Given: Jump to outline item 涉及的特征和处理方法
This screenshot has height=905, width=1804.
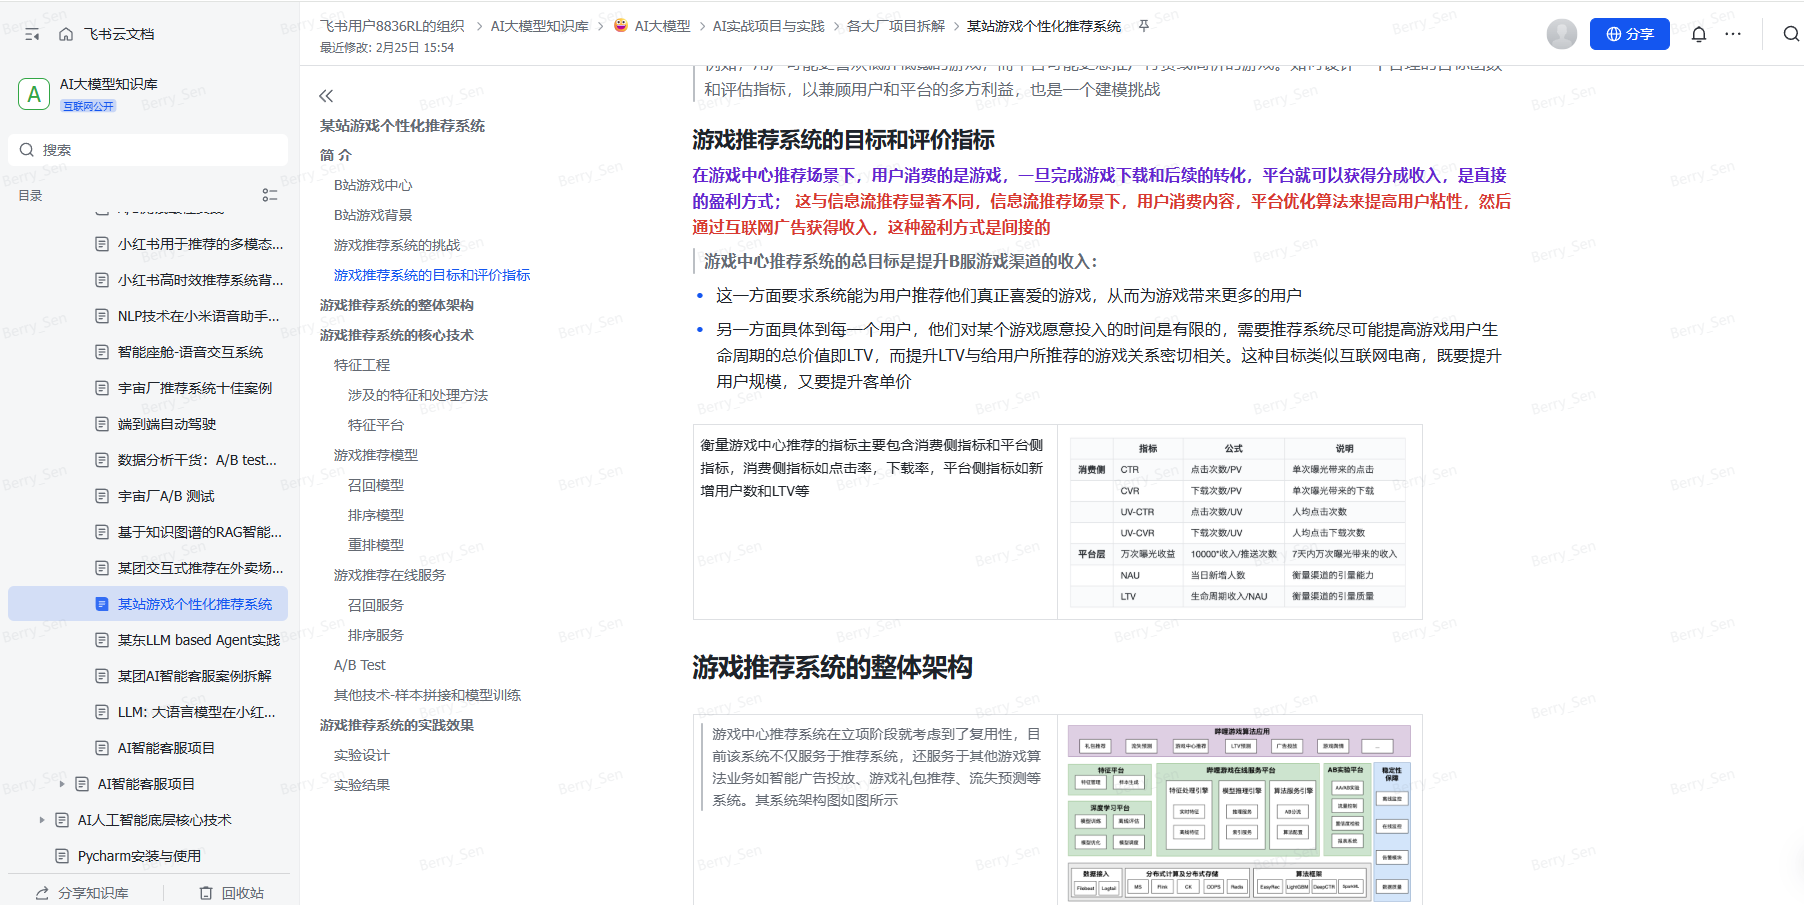Looking at the screenshot, I should [x=418, y=395].
